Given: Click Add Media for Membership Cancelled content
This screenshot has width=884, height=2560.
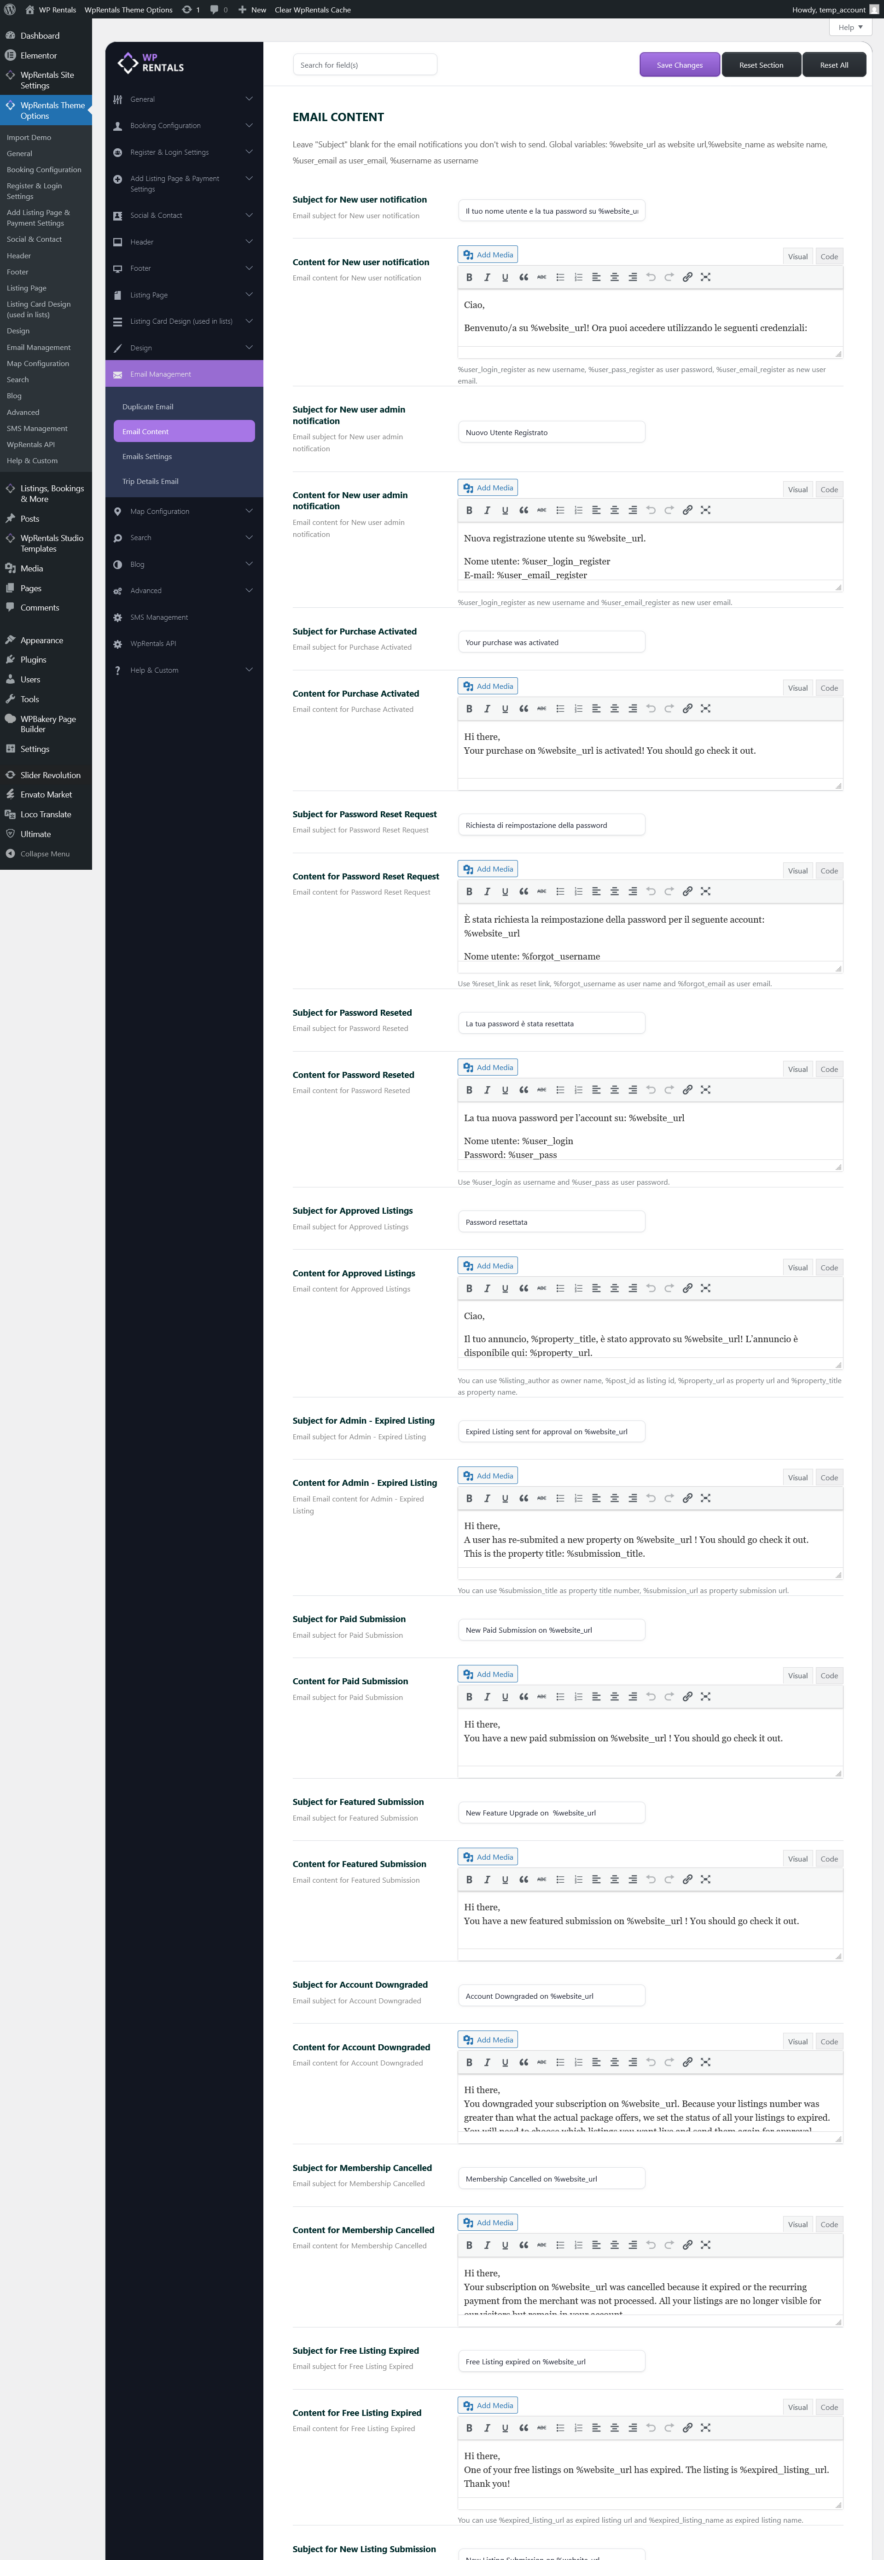Looking at the screenshot, I should 488,2222.
